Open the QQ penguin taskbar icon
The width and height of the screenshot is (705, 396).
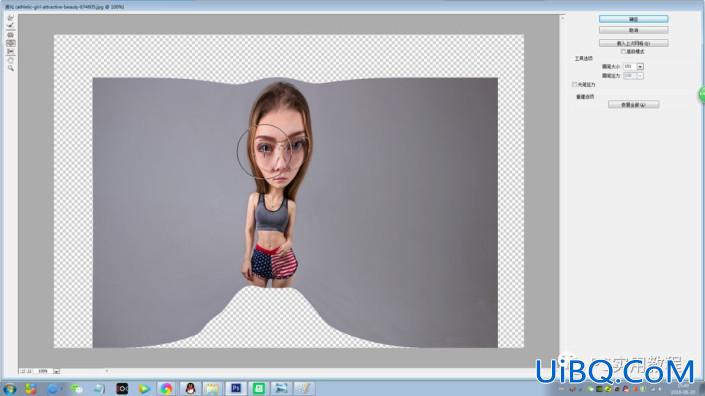pyautogui.click(x=190, y=388)
